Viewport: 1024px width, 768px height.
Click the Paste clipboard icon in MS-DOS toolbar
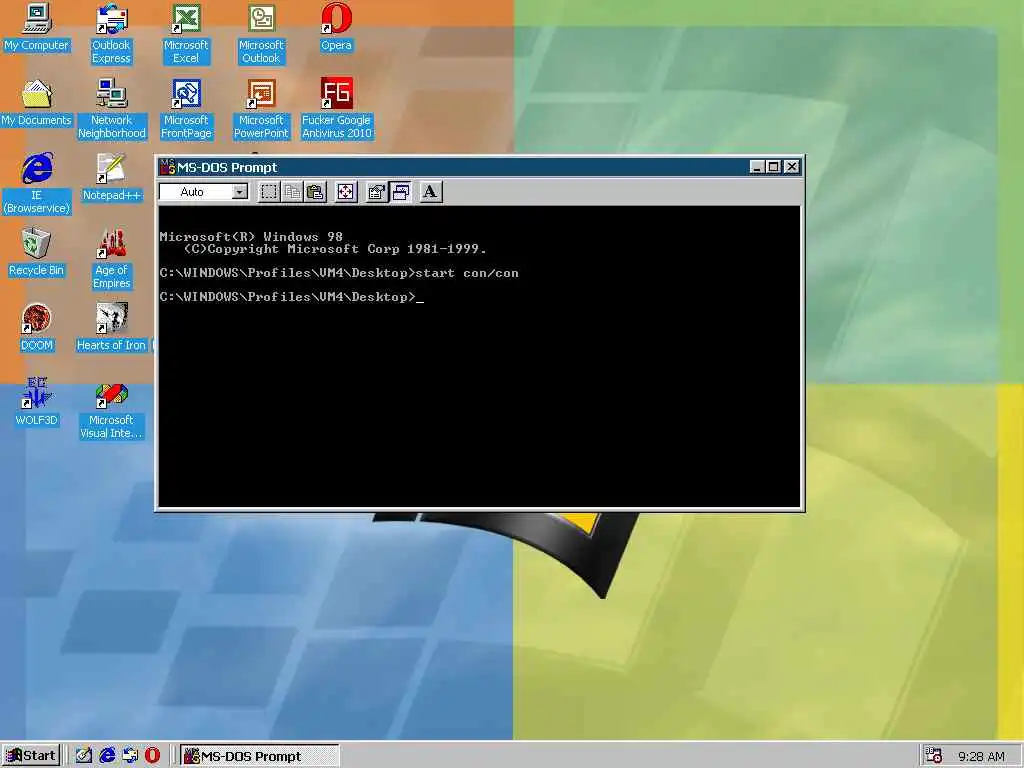tap(315, 192)
